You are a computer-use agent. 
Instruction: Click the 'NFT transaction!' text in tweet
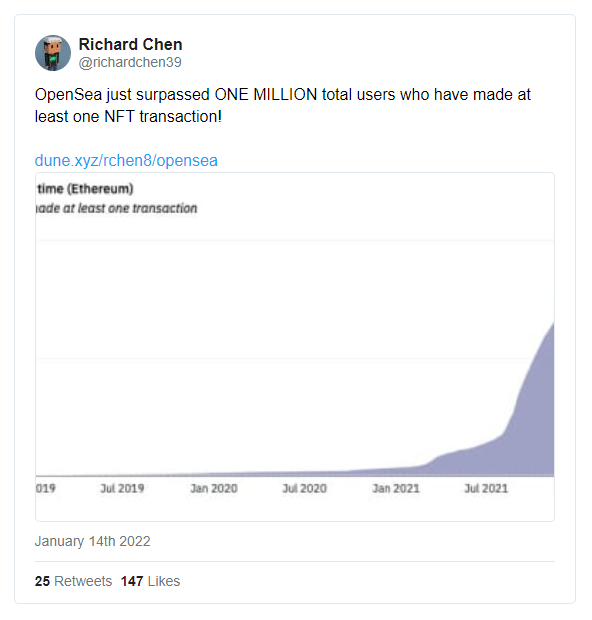163,117
